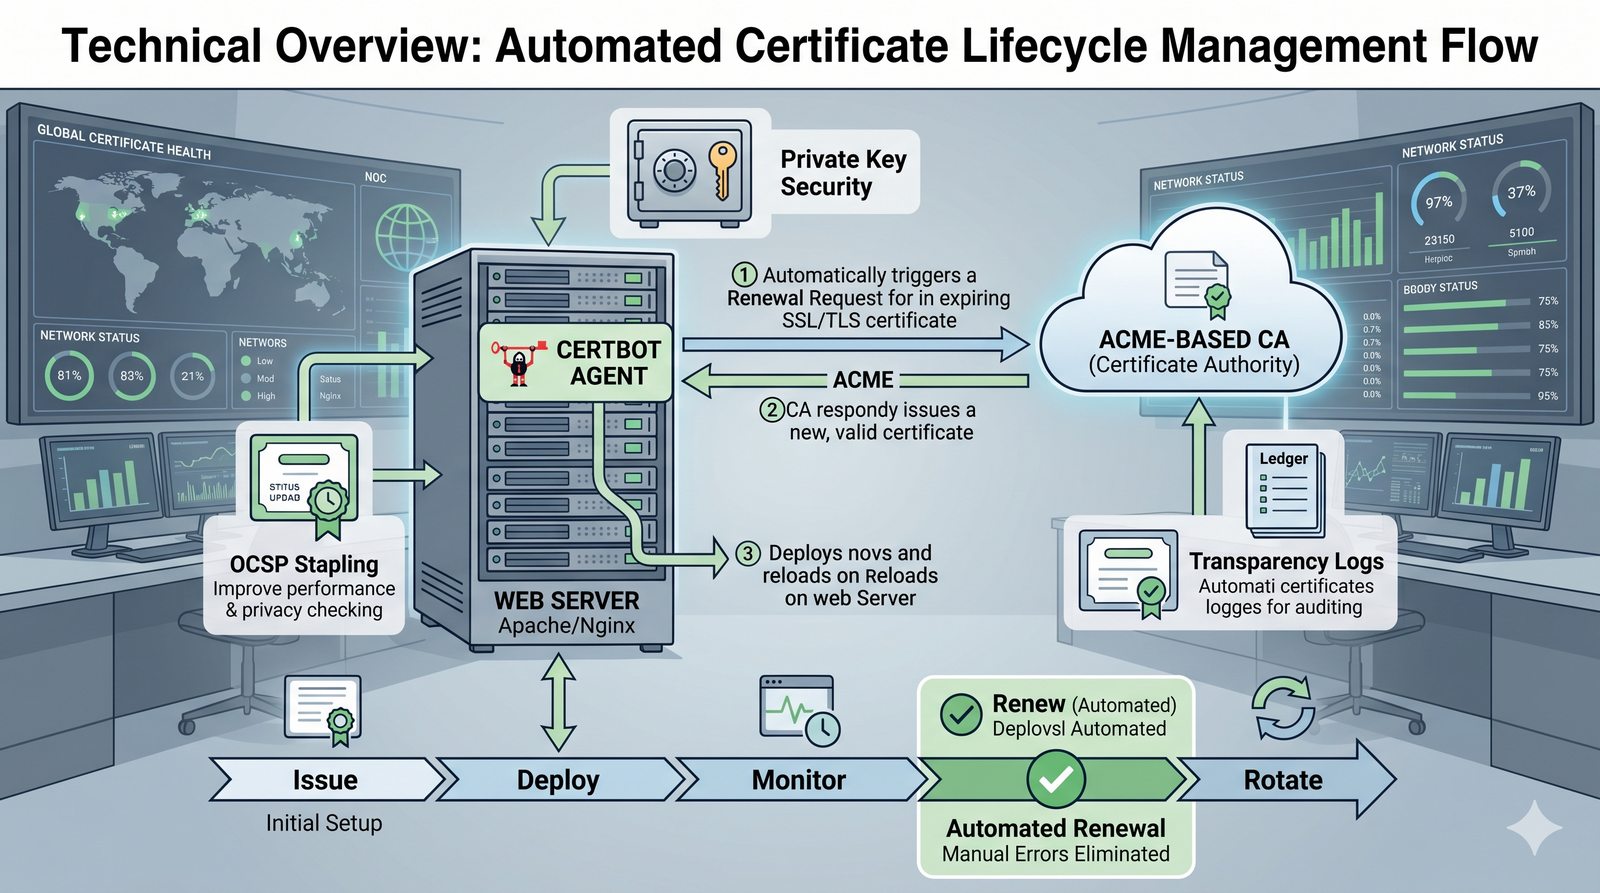Click the Certbot agent robot icon

[518, 362]
